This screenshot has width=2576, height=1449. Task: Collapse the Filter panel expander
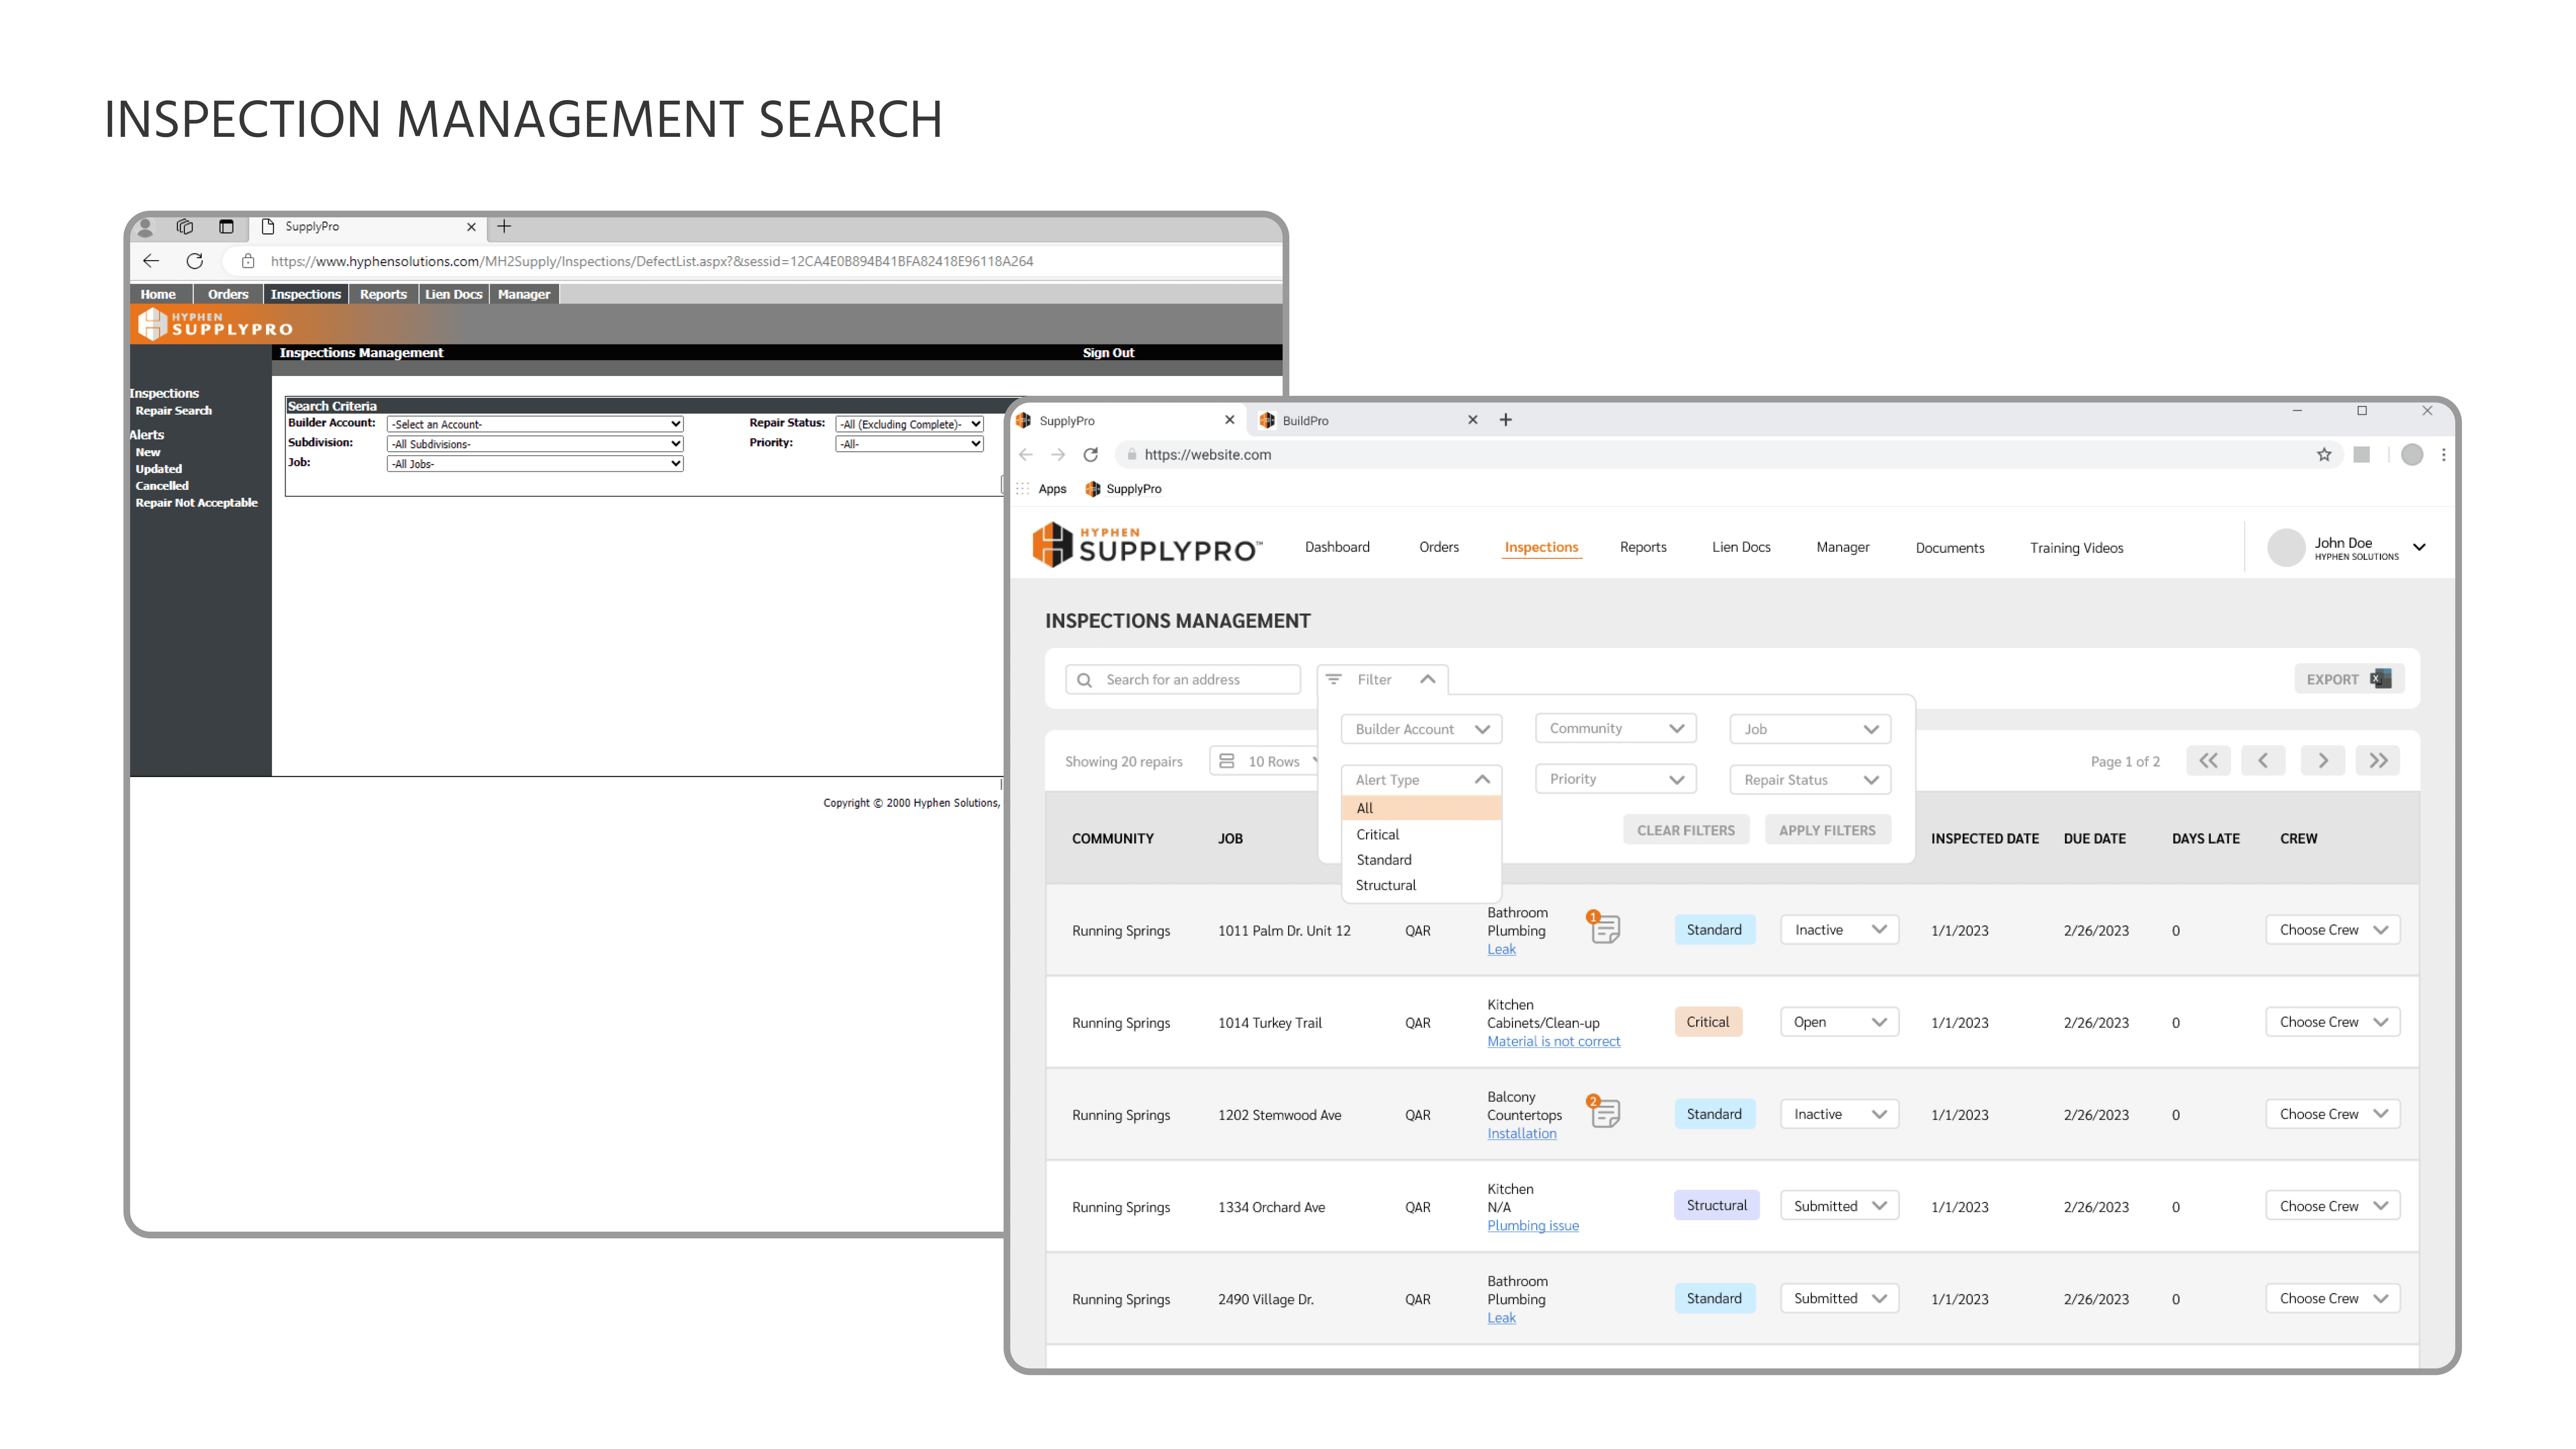click(1427, 679)
